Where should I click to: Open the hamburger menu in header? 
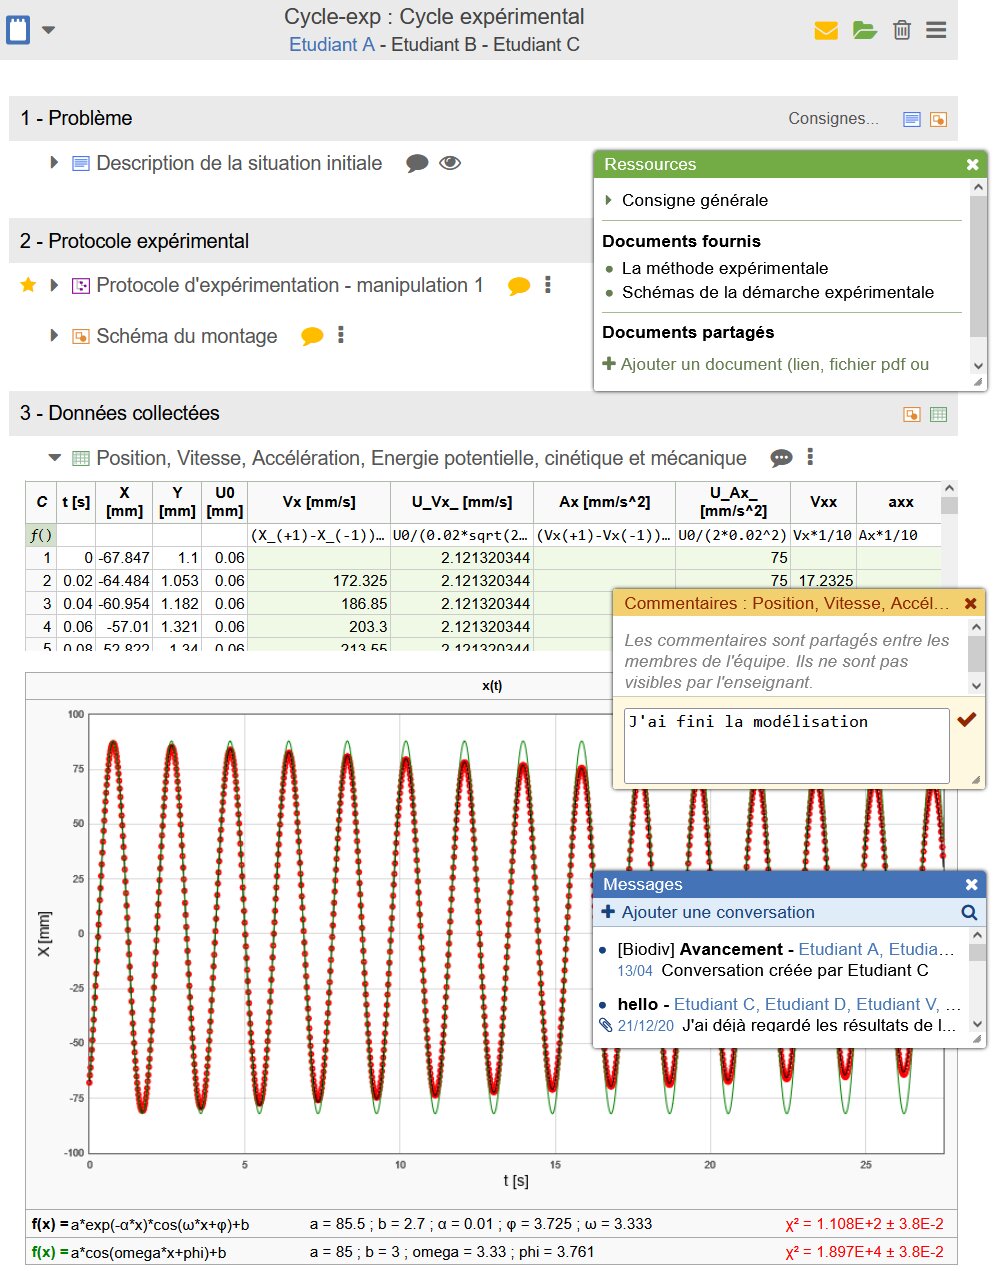point(936,30)
